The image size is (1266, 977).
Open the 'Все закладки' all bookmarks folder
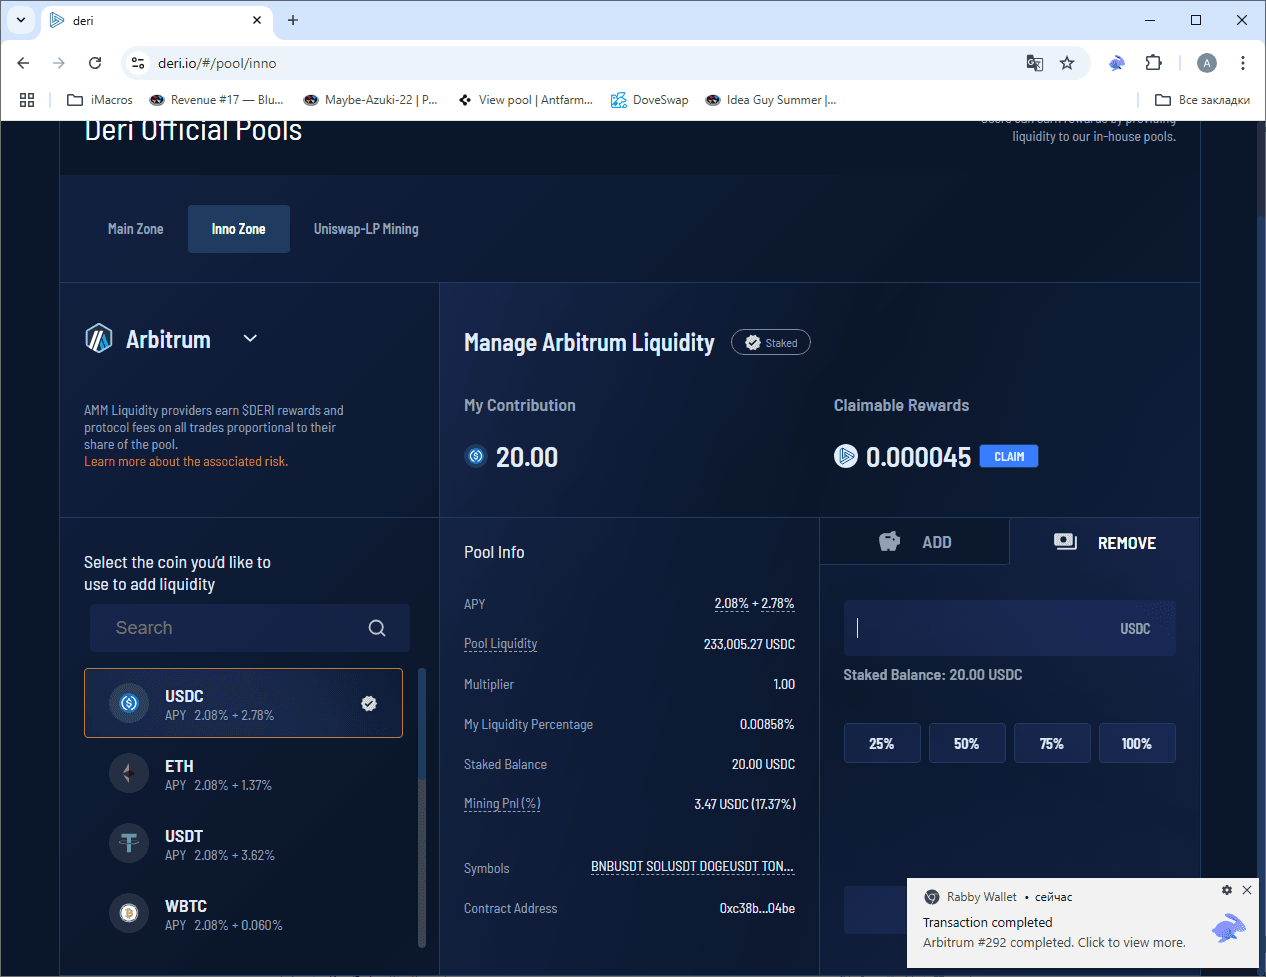[x=1202, y=100]
